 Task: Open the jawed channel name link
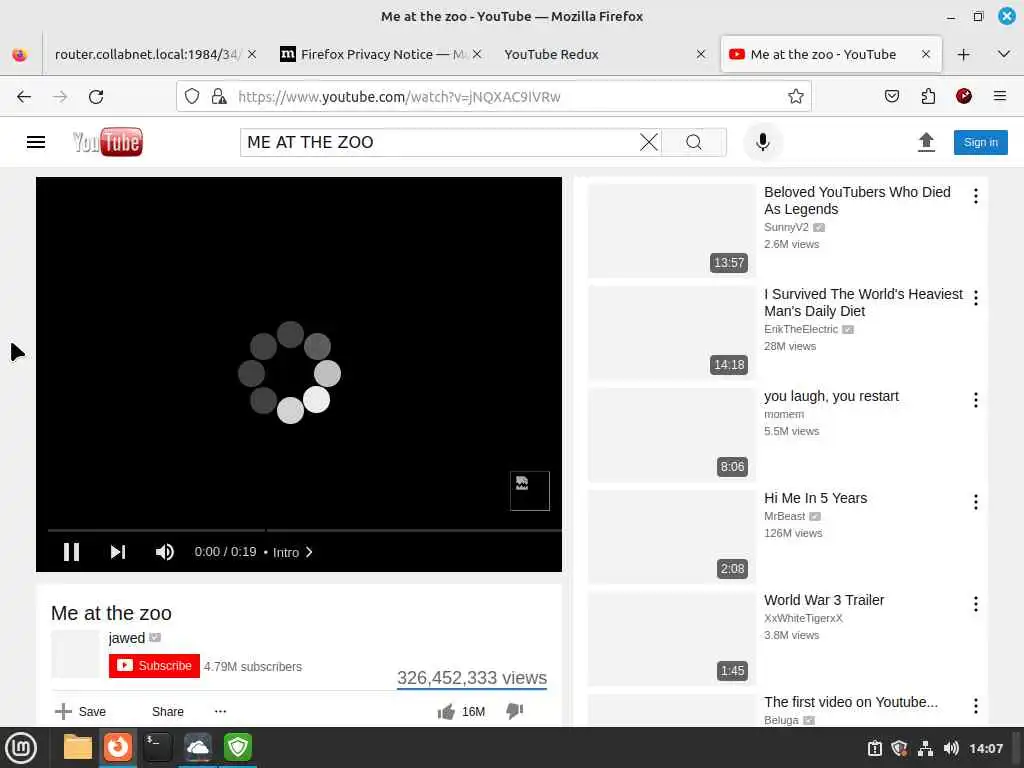pos(127,638)
